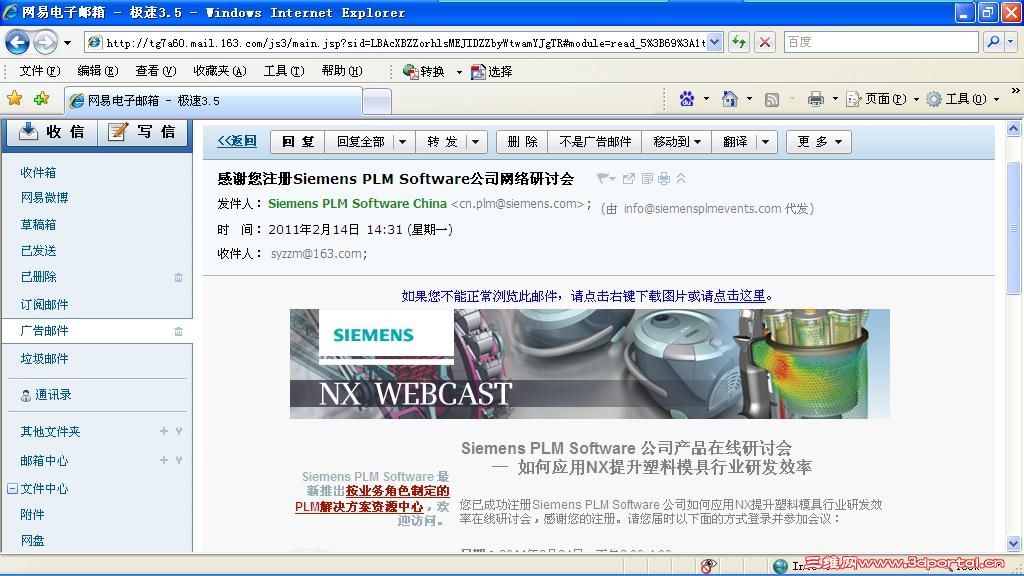This screenshot has height=576, width=1024.
Task: Click the 转换 toolbar icon
Action: point(424,71)
